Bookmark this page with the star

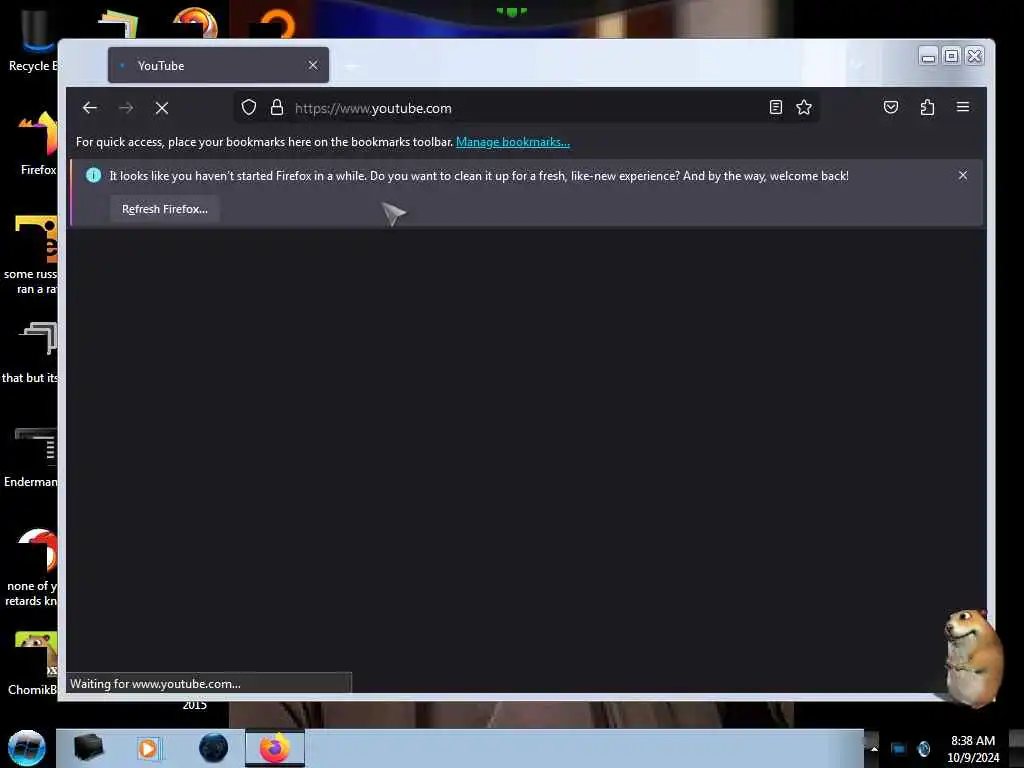(804, 107)
